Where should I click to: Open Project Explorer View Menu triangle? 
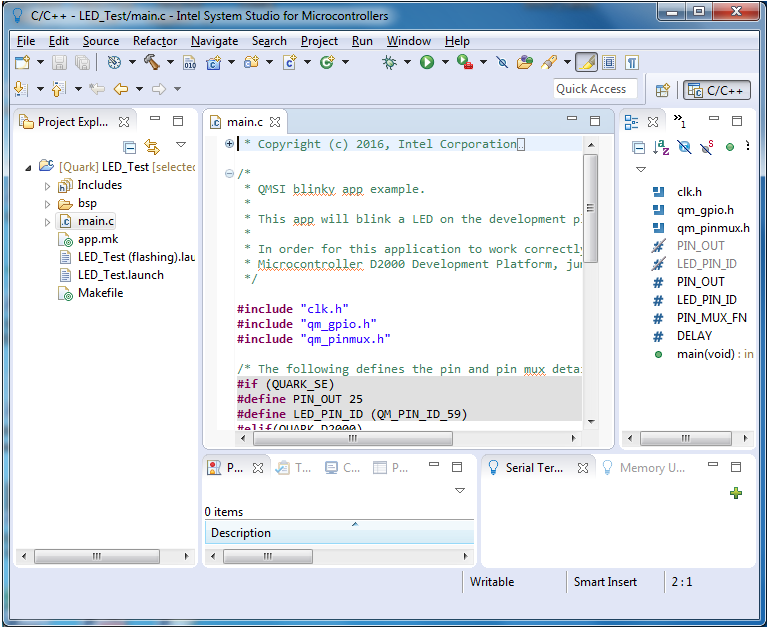coord(181,144)
